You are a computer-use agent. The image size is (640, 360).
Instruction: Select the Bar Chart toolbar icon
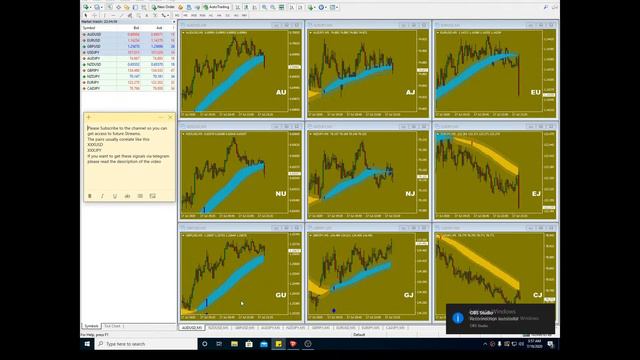point(238,7)
